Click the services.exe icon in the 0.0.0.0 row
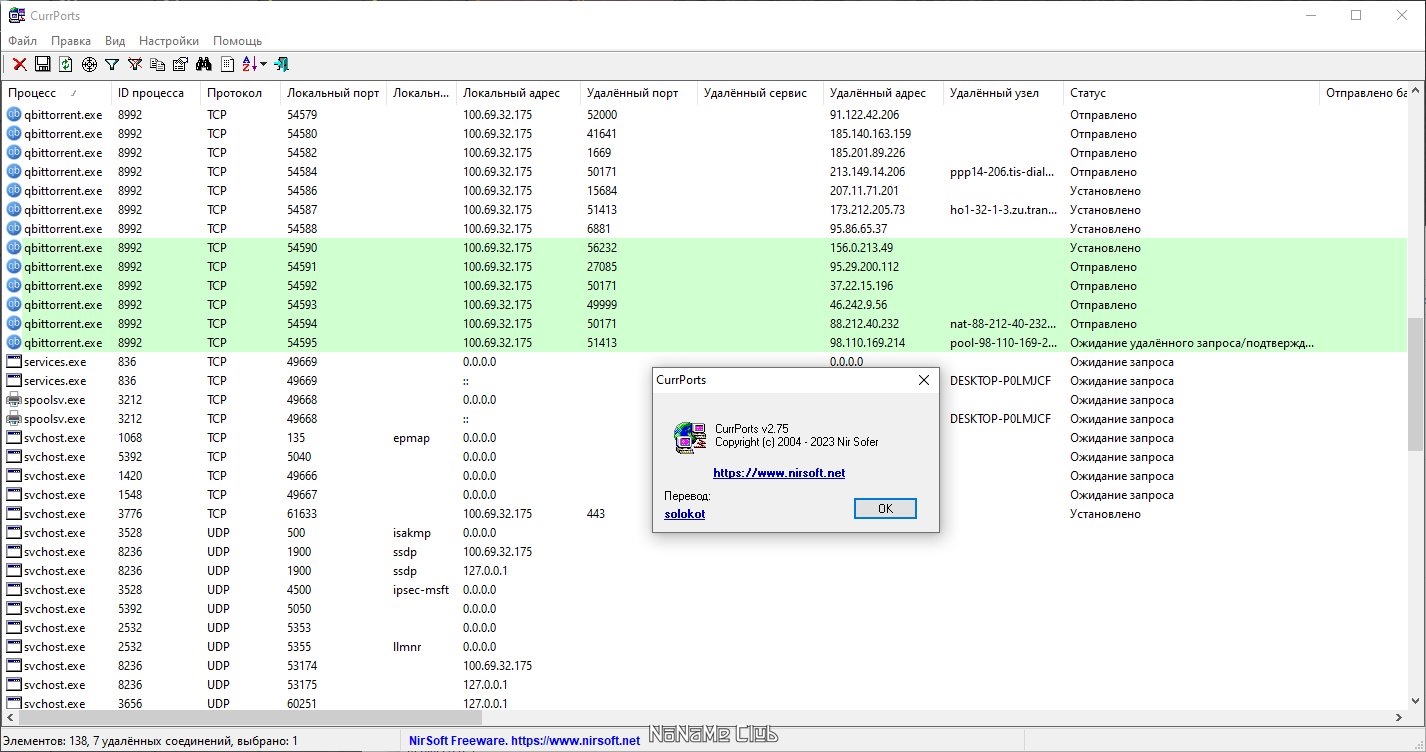This screenshot has height=752, width=1426. pyautogui.click(x=14, y=361)
